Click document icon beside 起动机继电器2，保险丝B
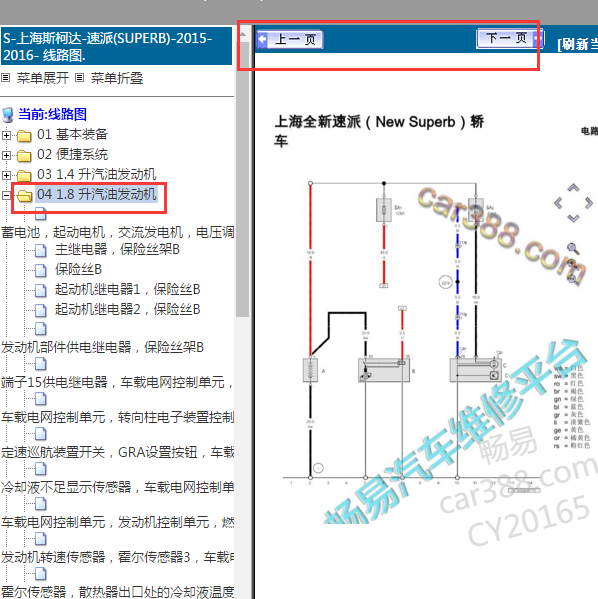The height and width of the screenshot is (599, 598). (x=41, y=310)
